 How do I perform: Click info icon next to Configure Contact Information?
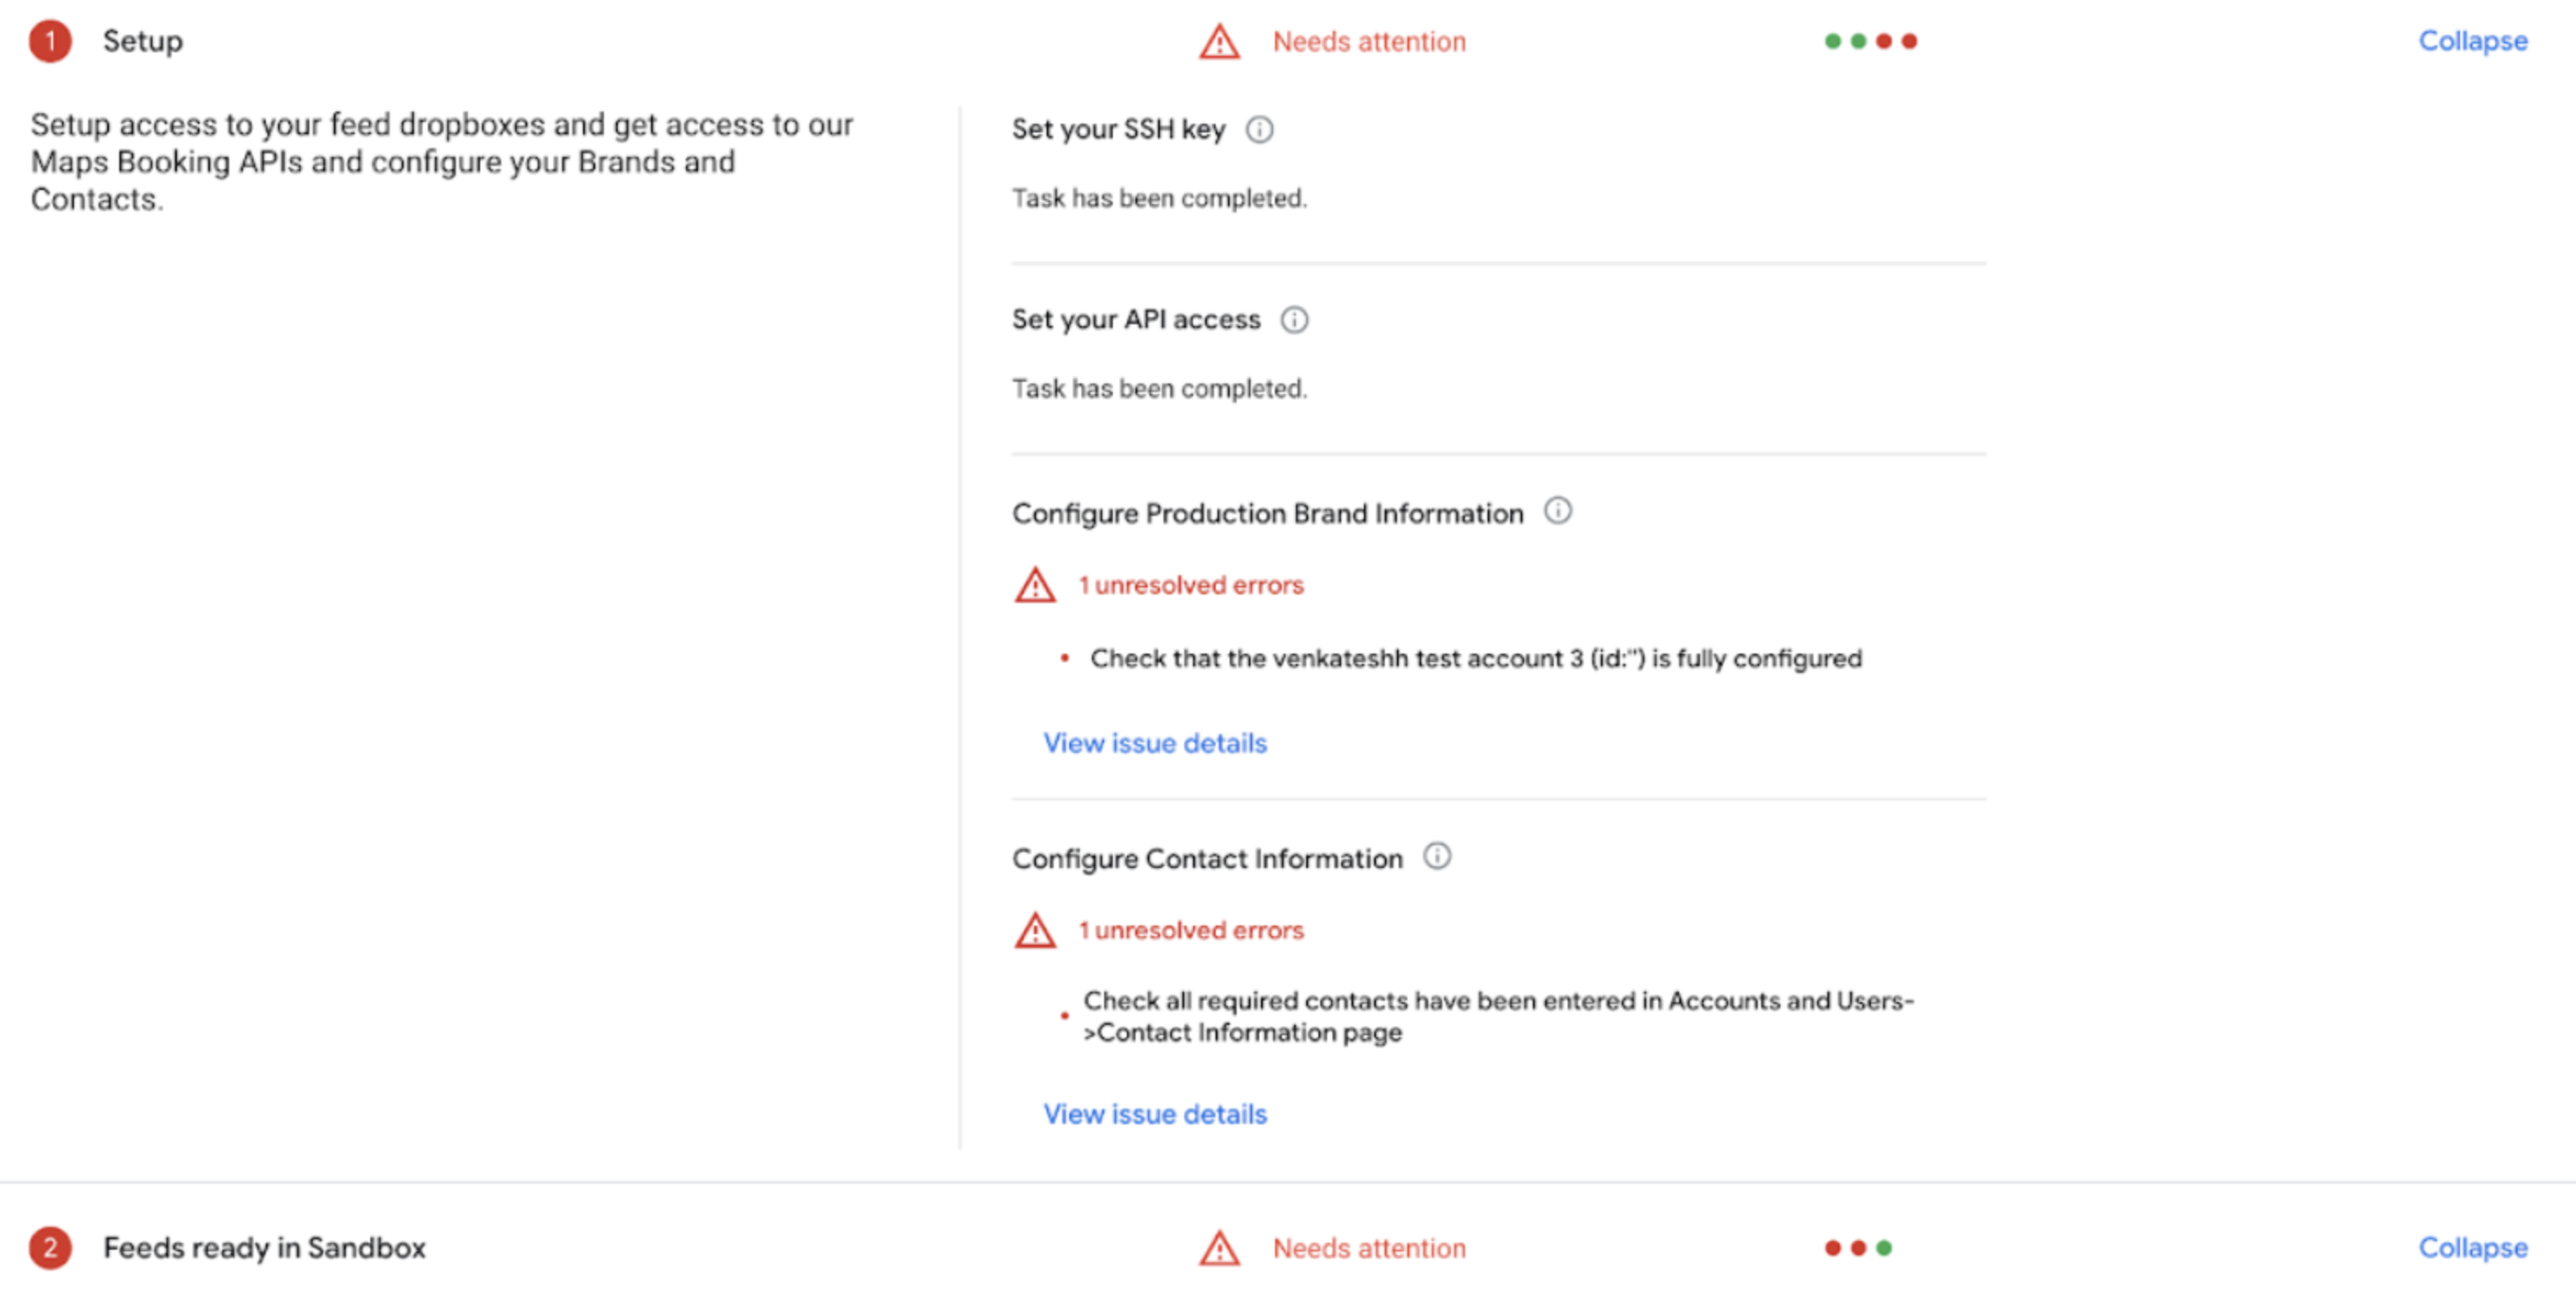click(x=1436, y=856)
